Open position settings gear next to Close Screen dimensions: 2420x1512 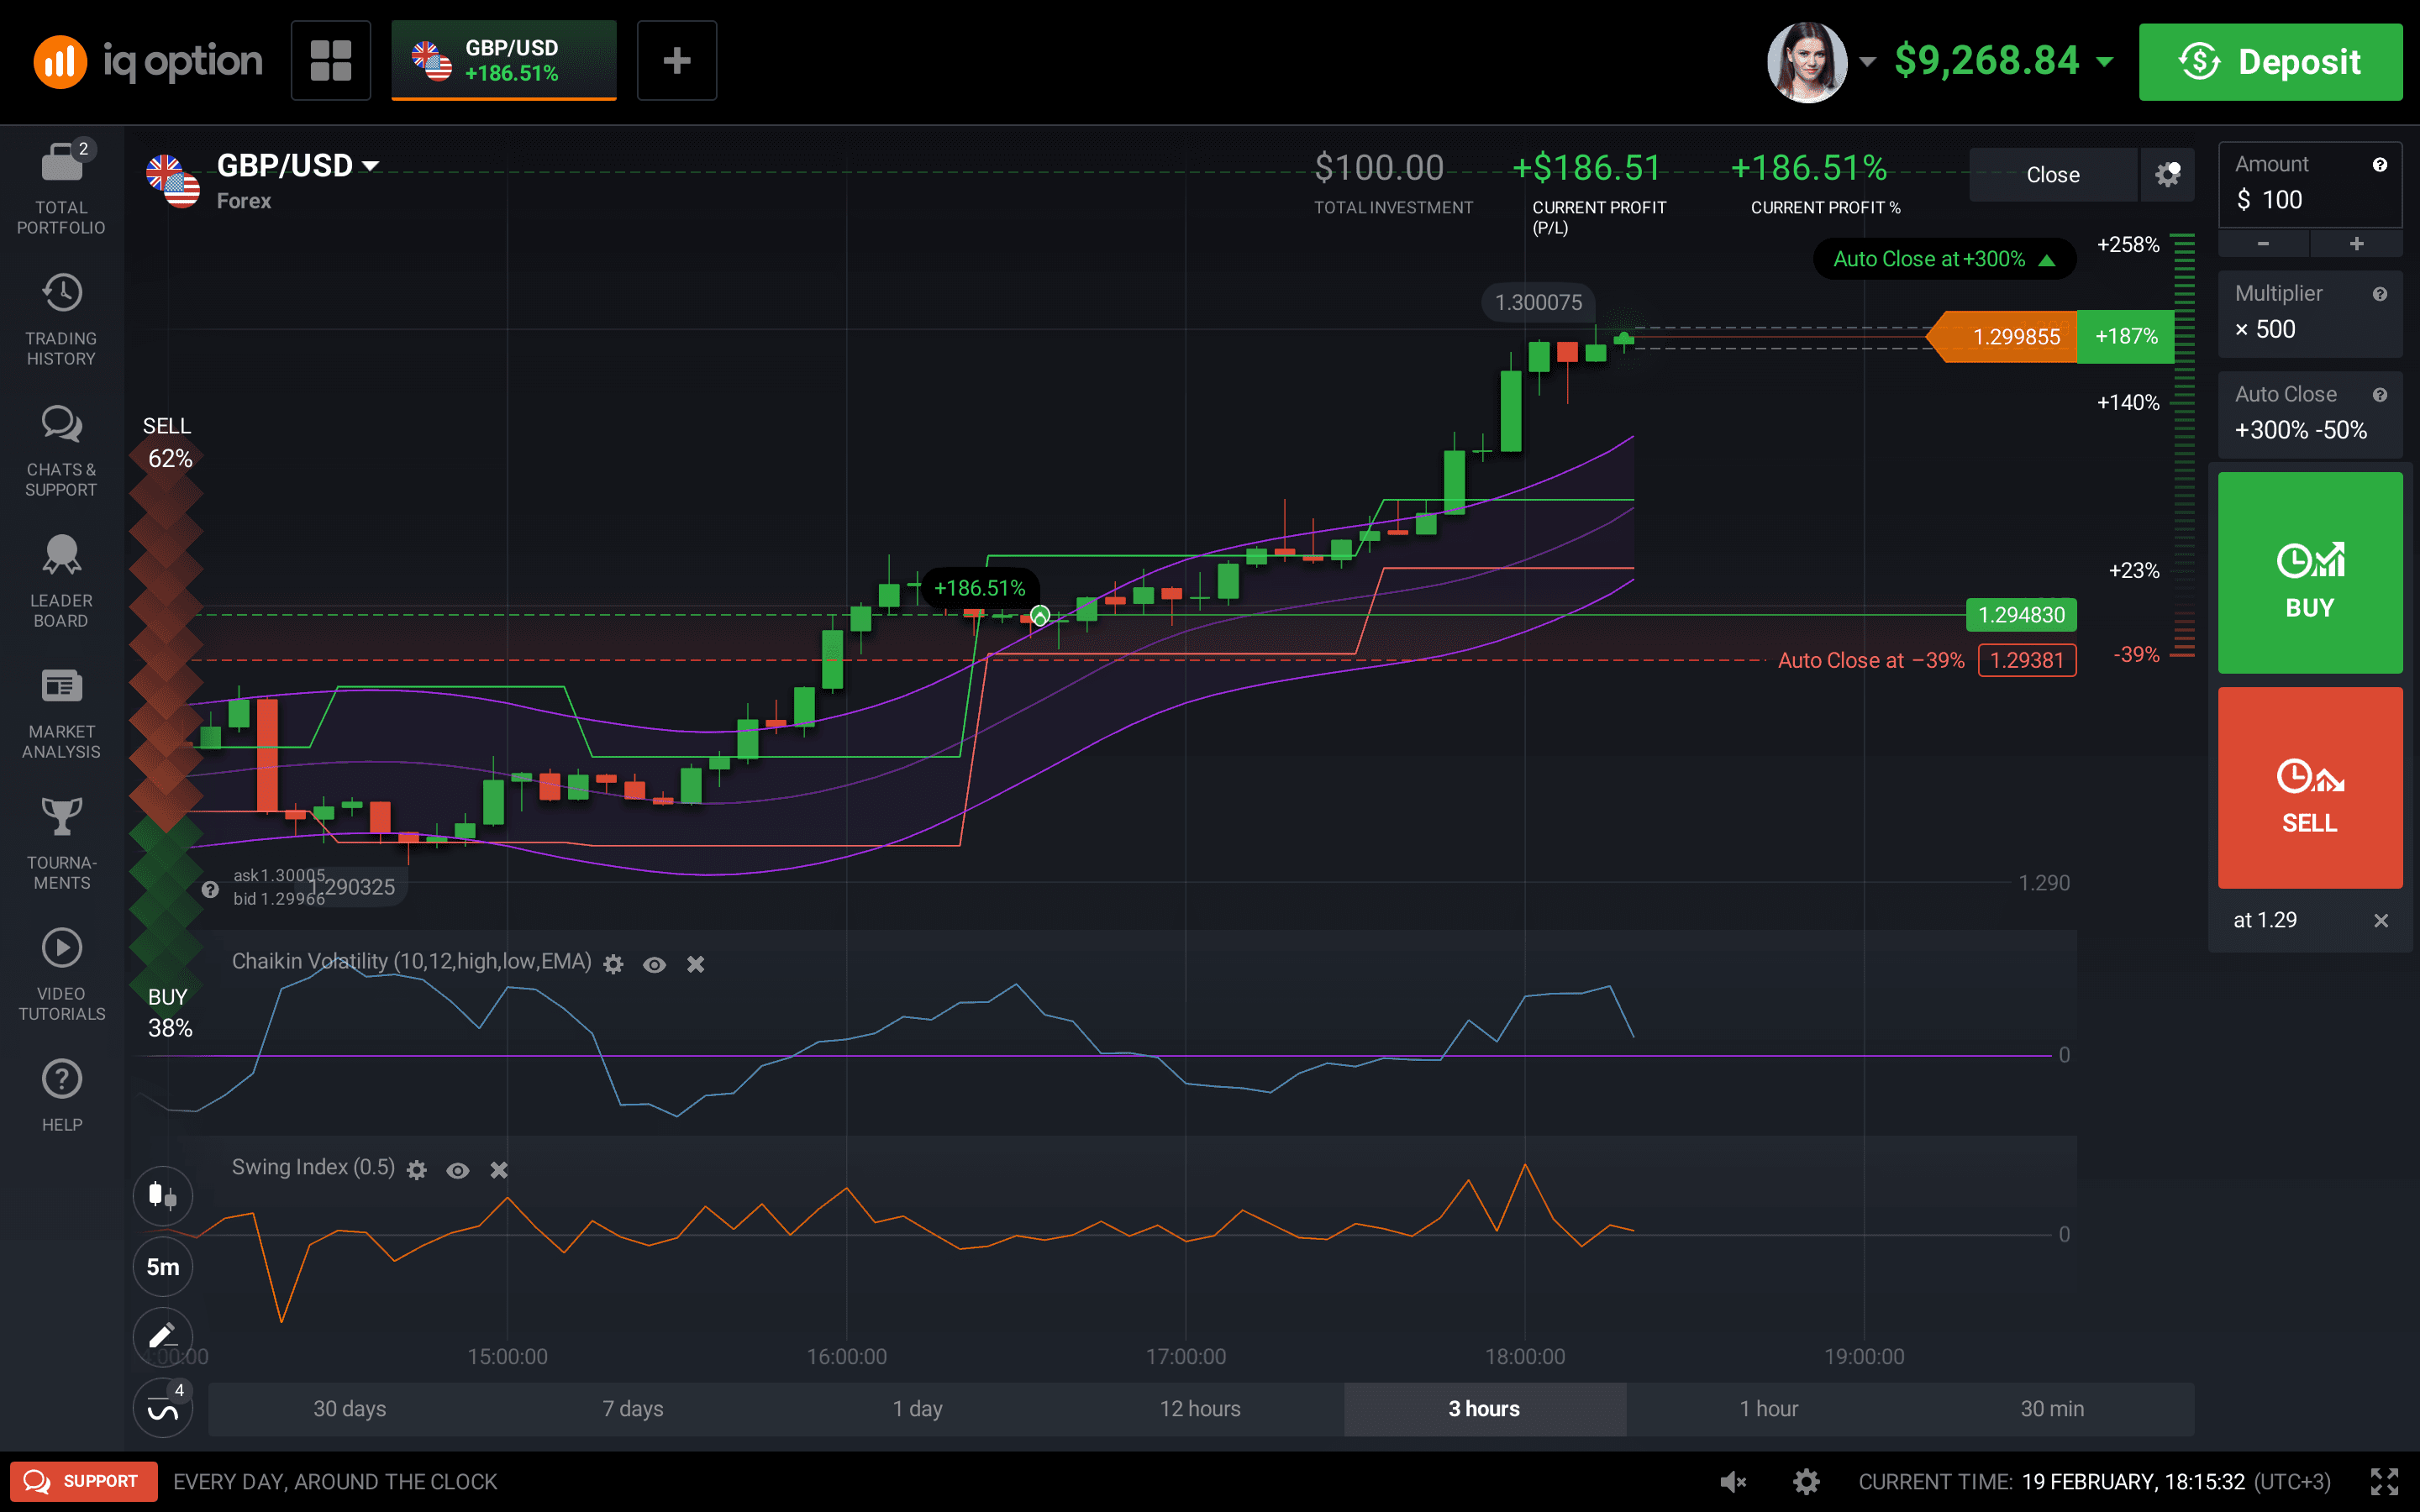click(x=2168, y=174)
